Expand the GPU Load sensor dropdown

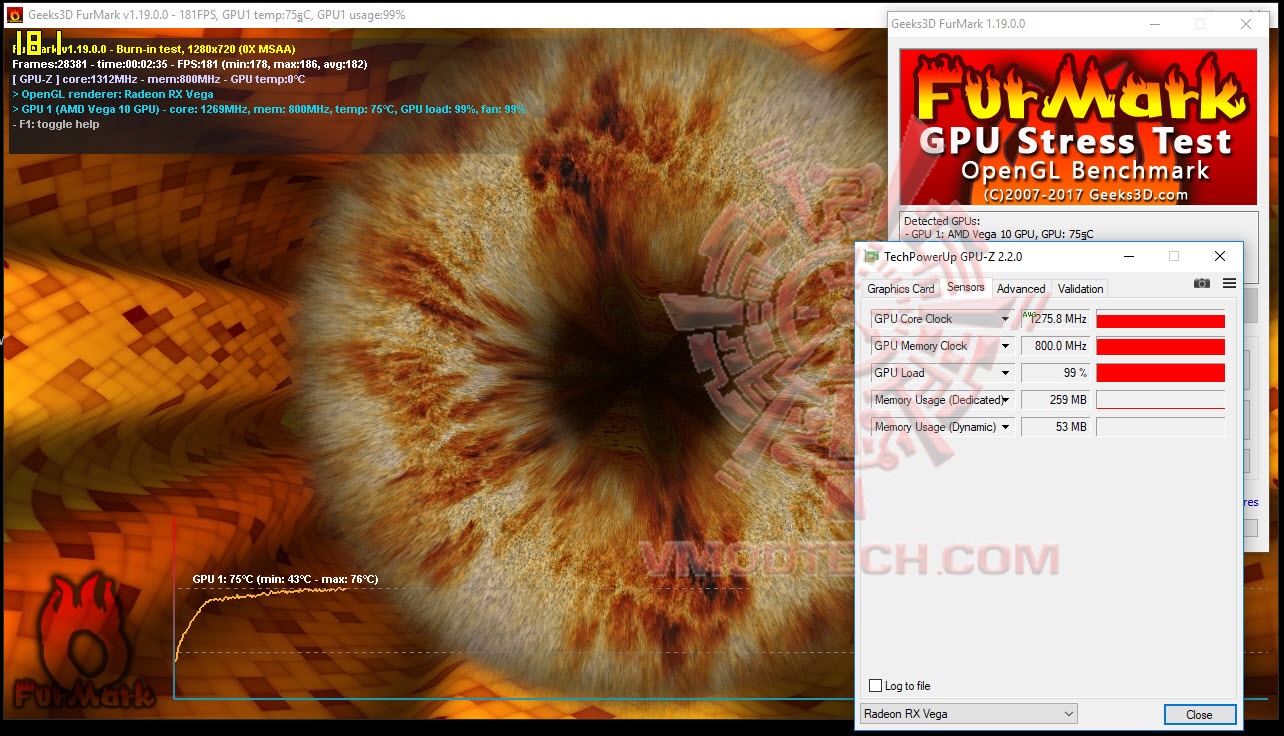1006,373
